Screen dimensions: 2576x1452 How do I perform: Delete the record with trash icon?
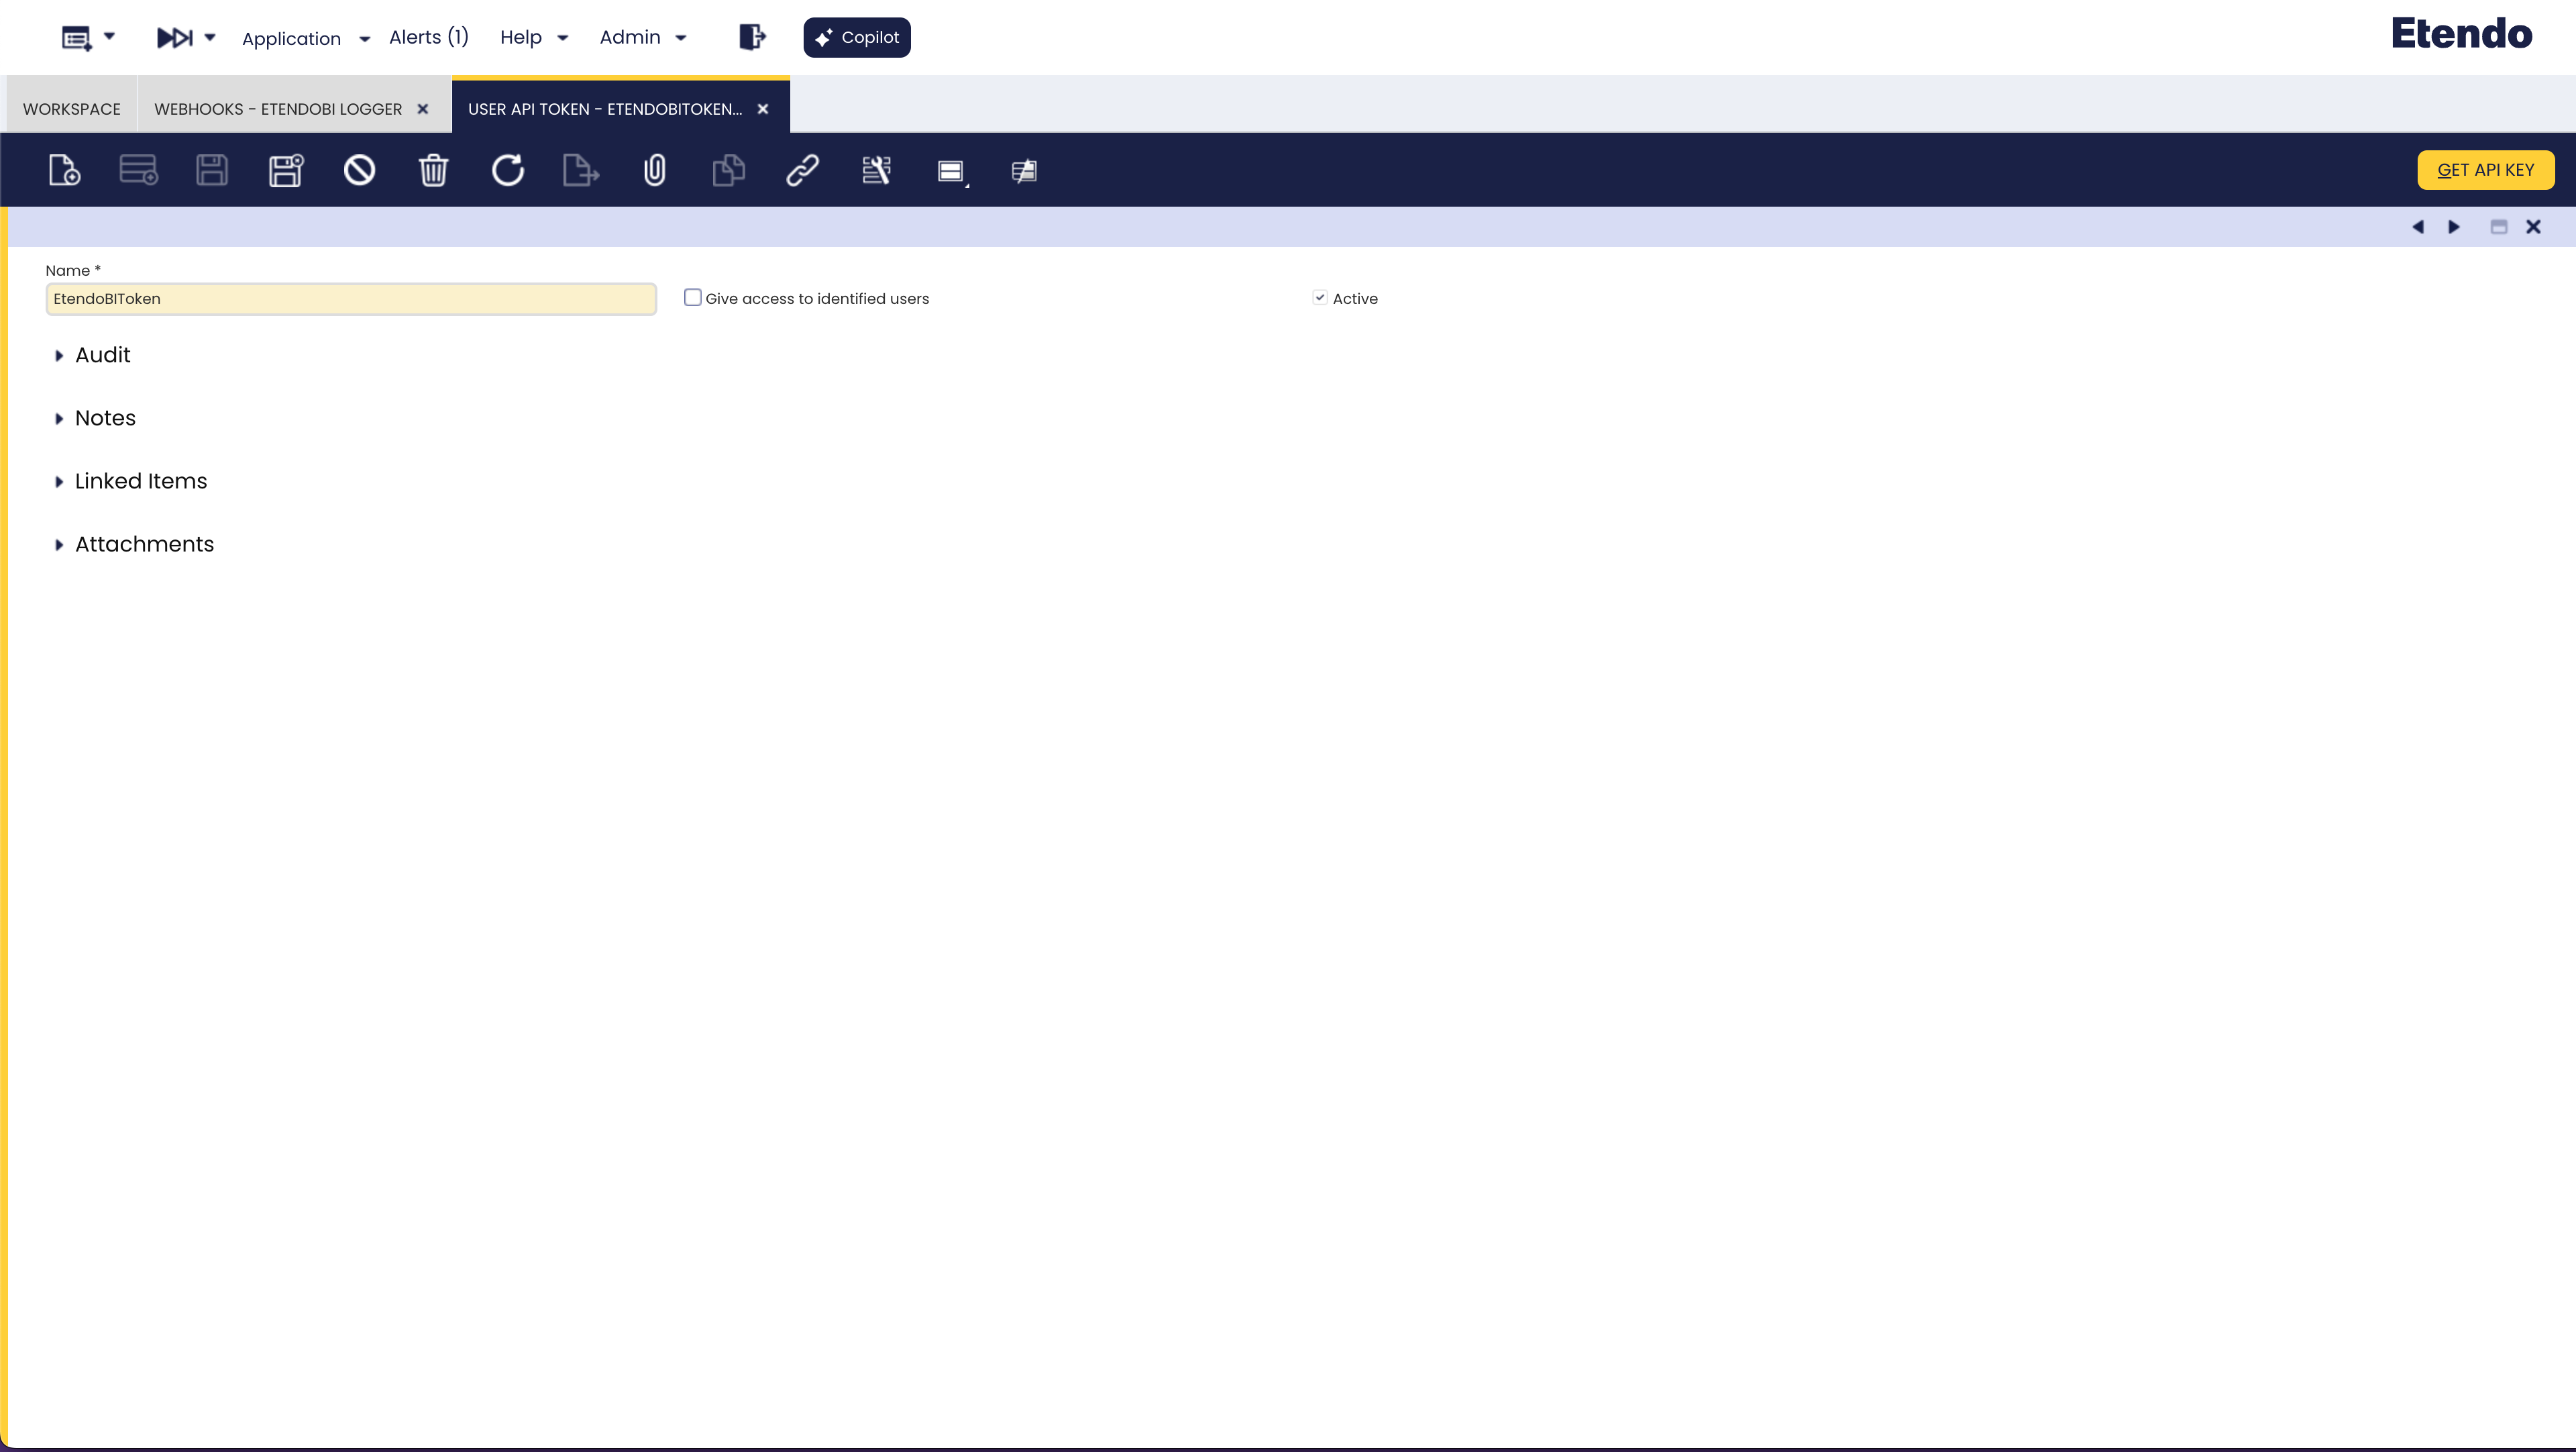click(x=433, y=170)
